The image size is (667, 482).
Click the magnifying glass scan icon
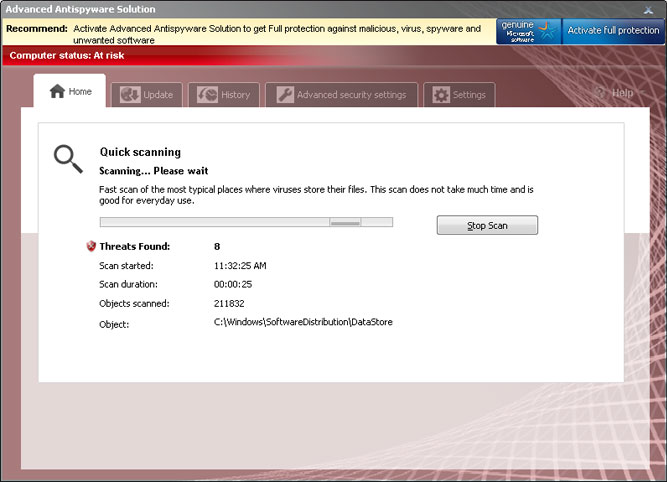(x=68, y=159)
